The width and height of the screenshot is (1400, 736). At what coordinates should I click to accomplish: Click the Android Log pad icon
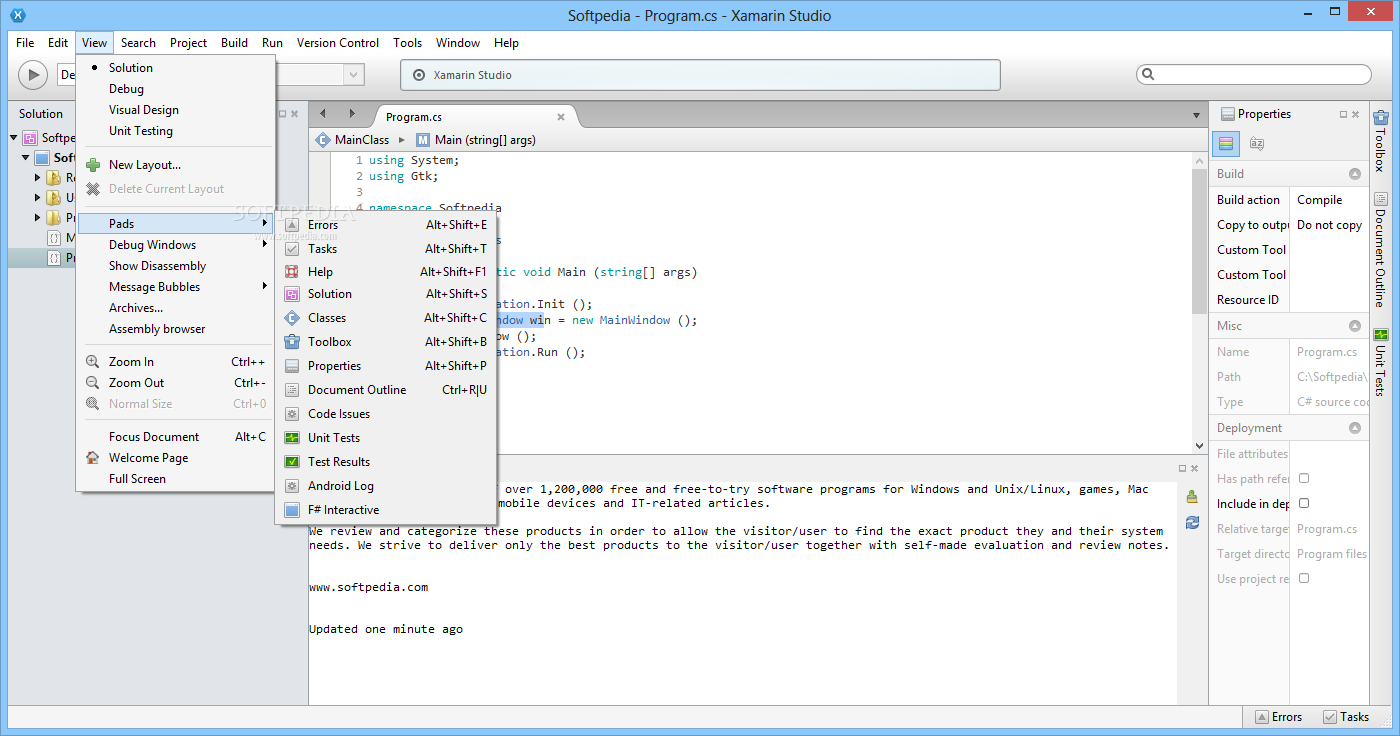point(292,486)
